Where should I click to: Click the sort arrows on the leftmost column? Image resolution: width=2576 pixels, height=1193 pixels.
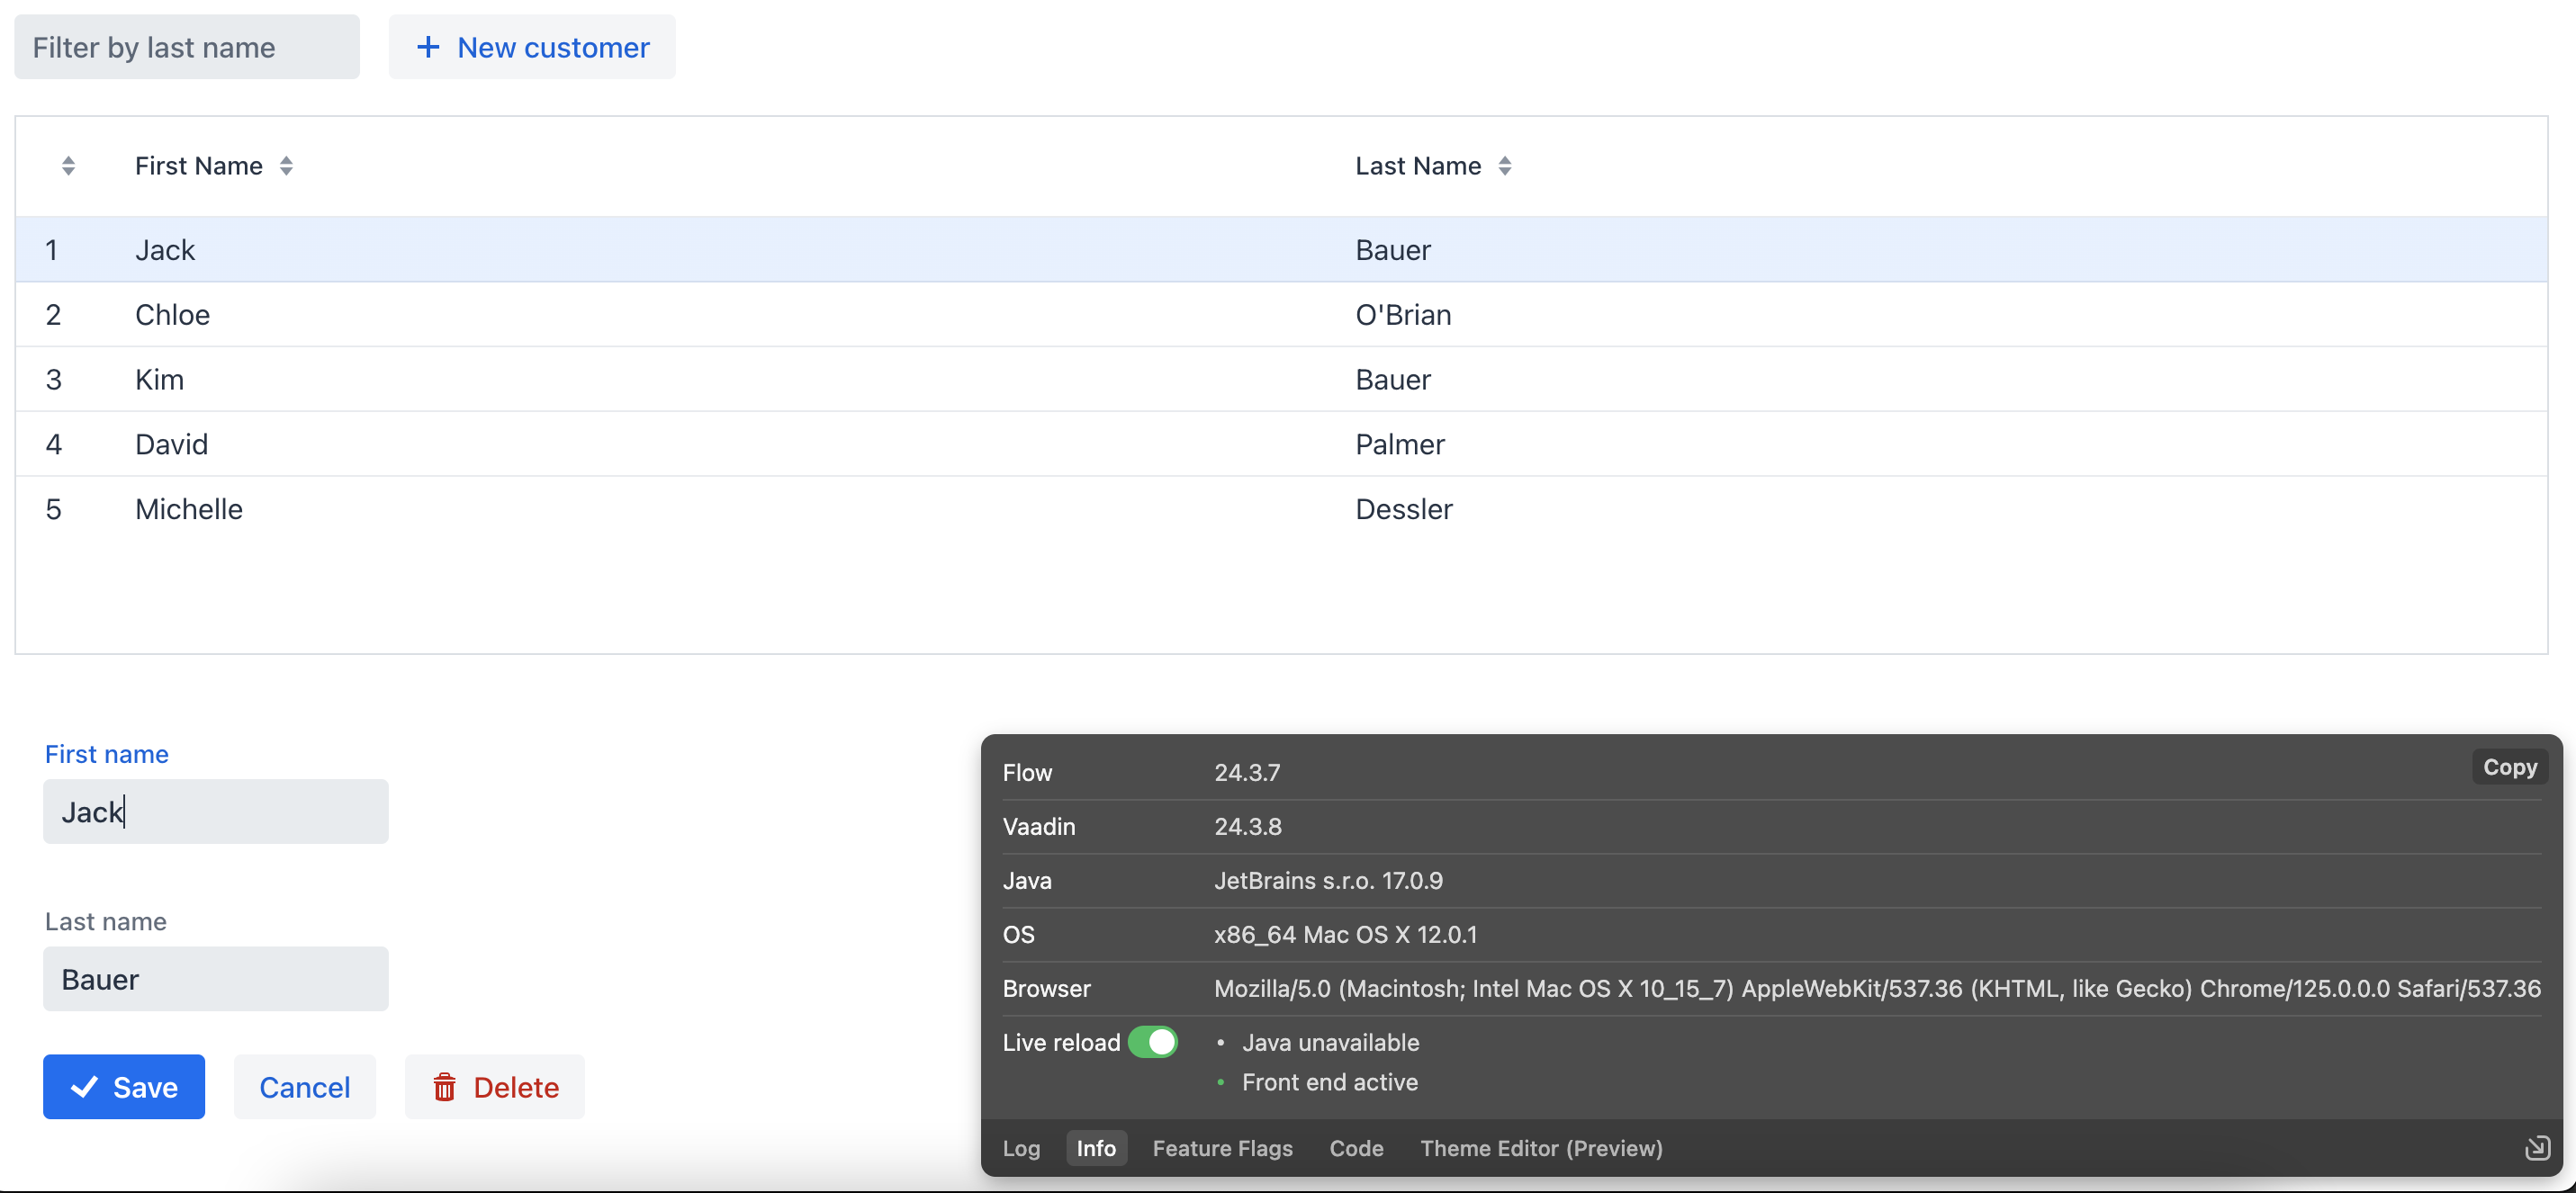pos(68,166)
